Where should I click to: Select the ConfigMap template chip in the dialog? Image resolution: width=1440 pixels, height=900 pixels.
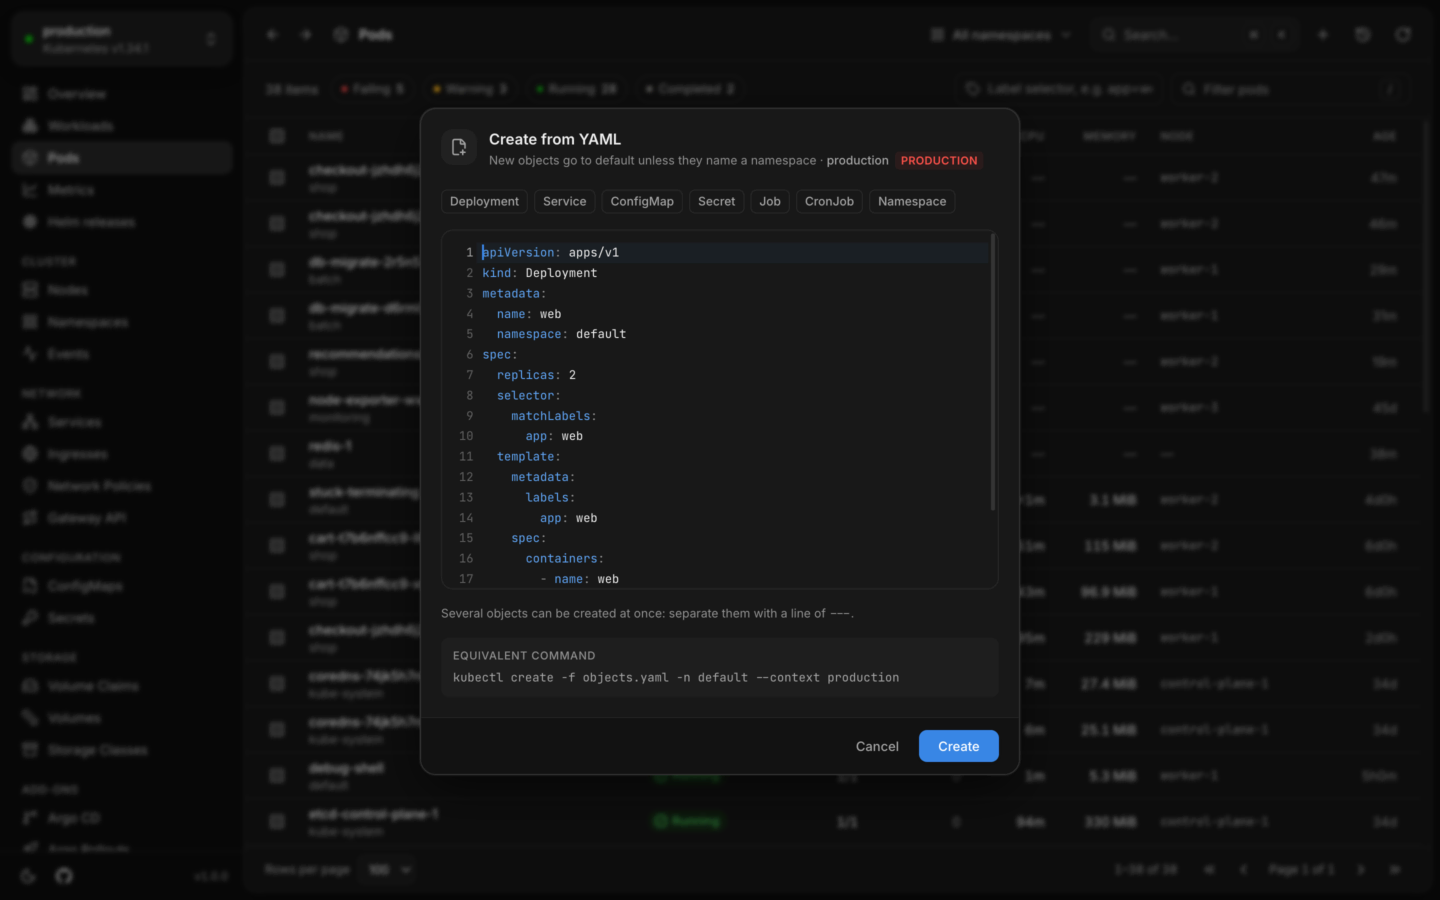(642, 202)
